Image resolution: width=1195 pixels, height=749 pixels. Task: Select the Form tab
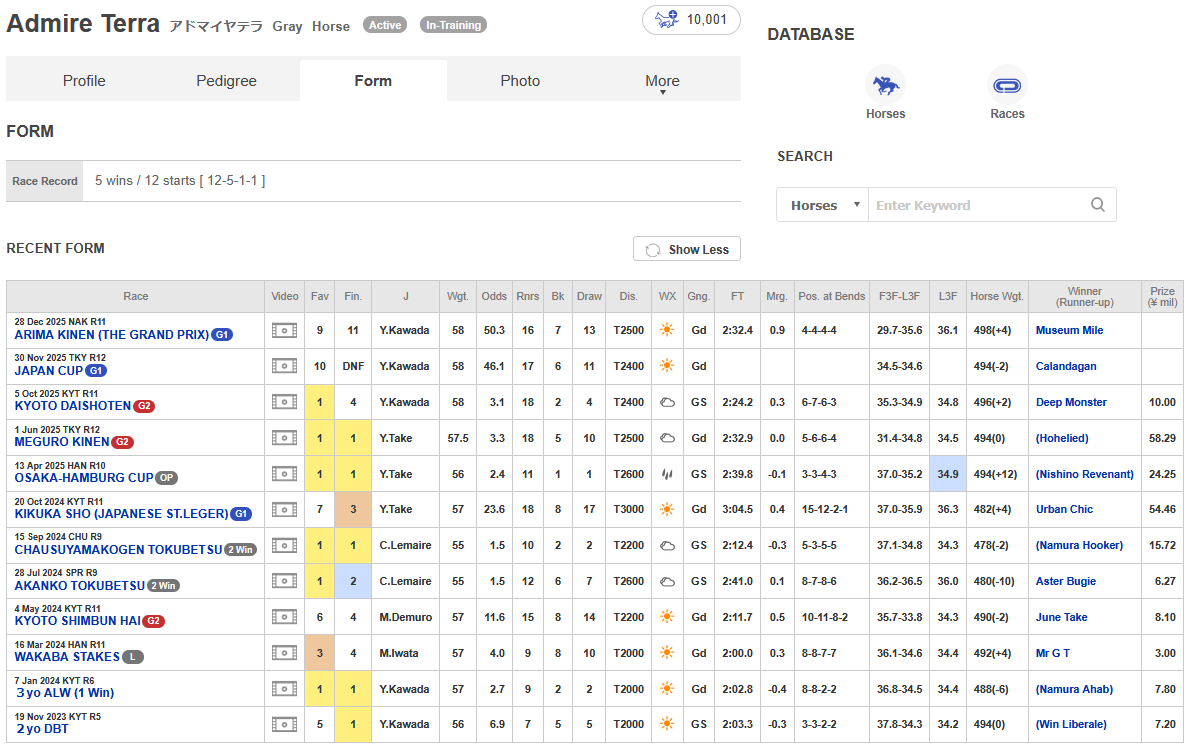click(373, 81)
